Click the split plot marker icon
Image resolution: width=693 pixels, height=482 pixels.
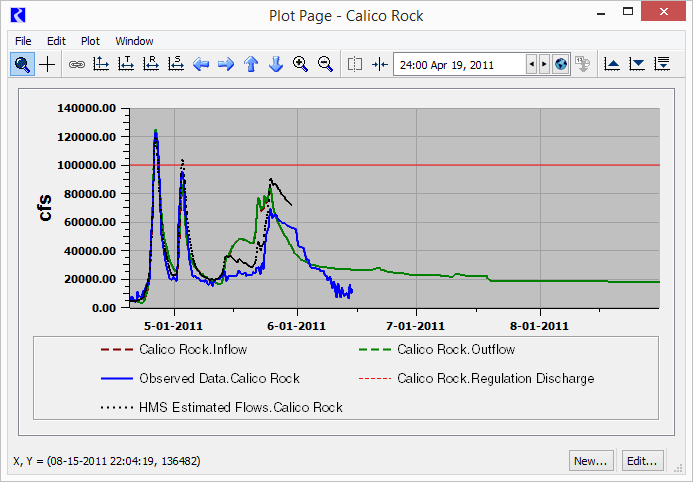[355, 65]
